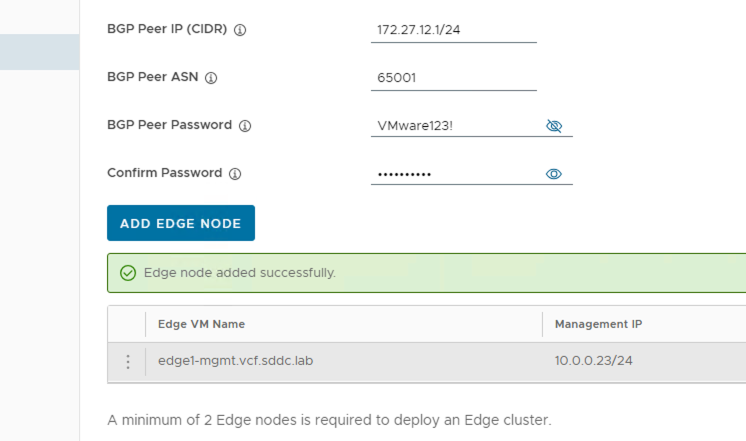
Task: Click info icon beside Confirm Password
Action: point(235,174)
